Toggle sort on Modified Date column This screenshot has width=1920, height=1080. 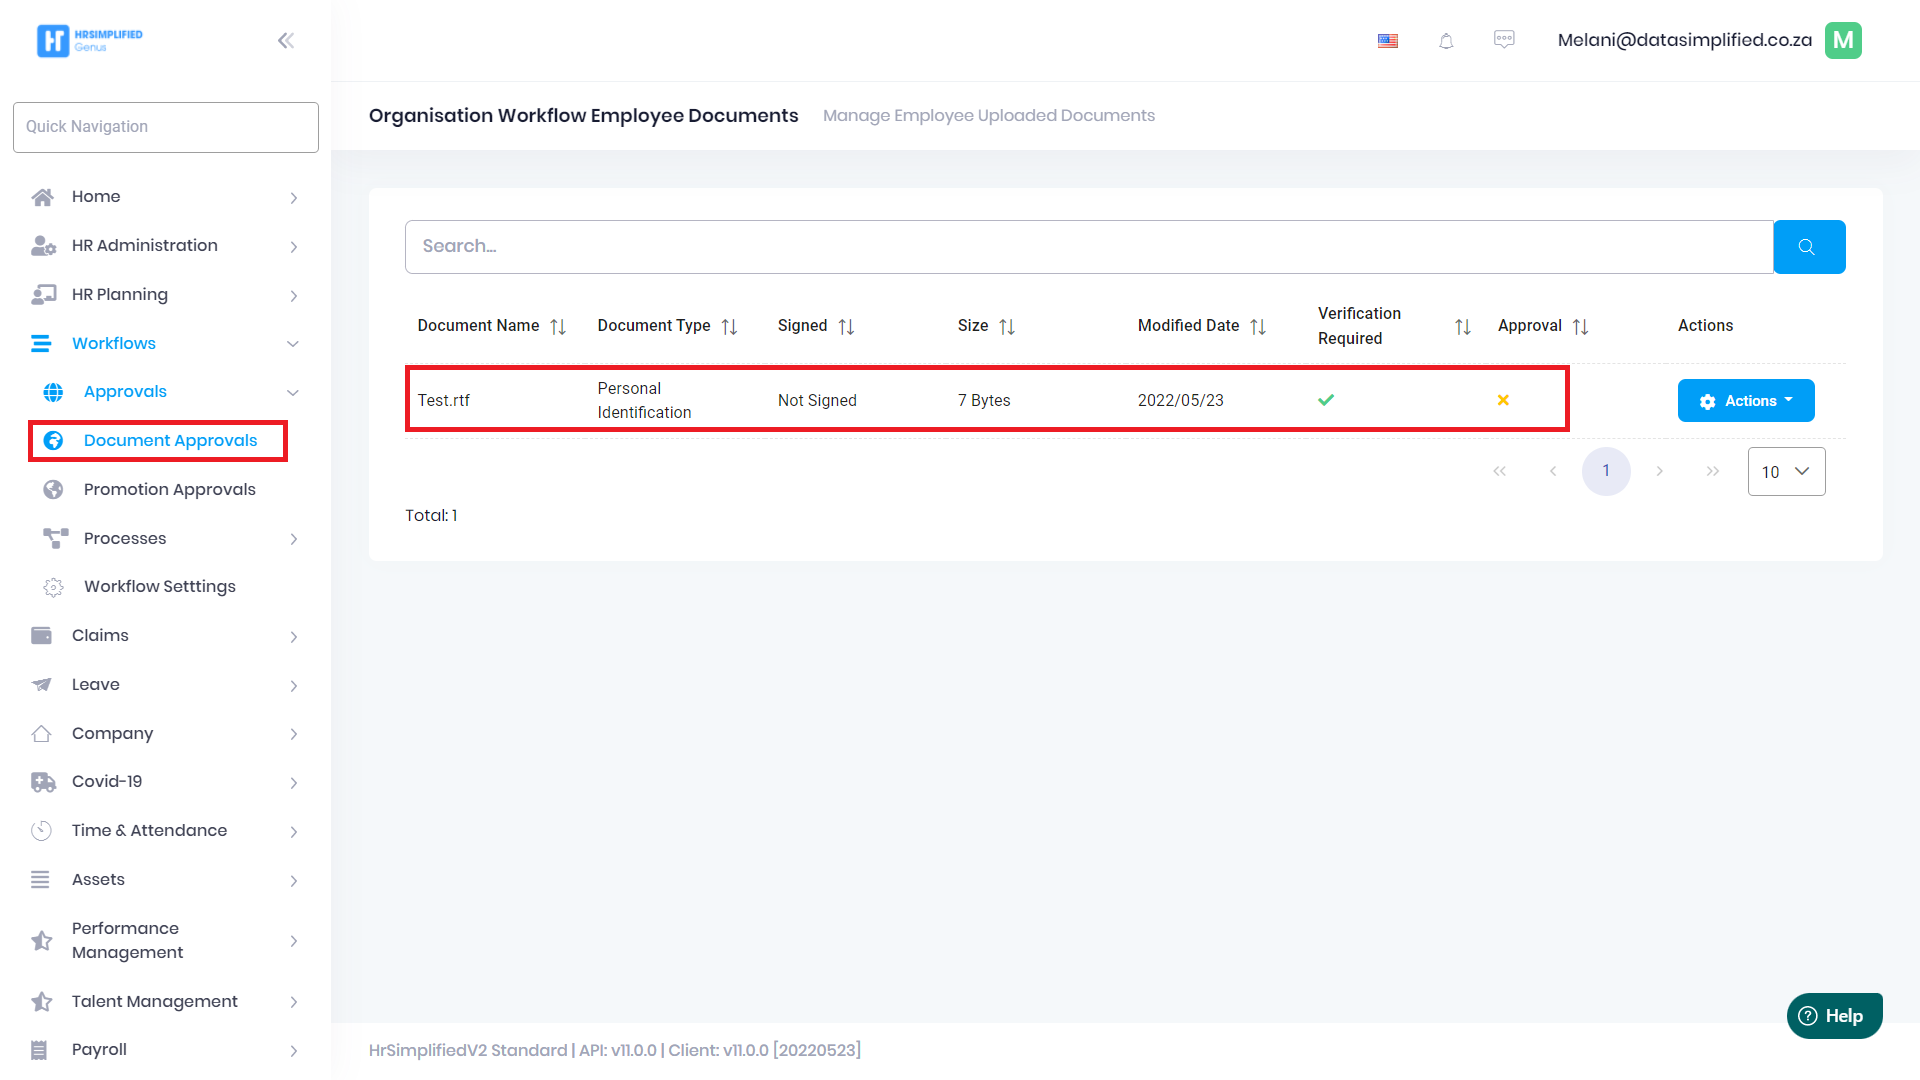1258,327
